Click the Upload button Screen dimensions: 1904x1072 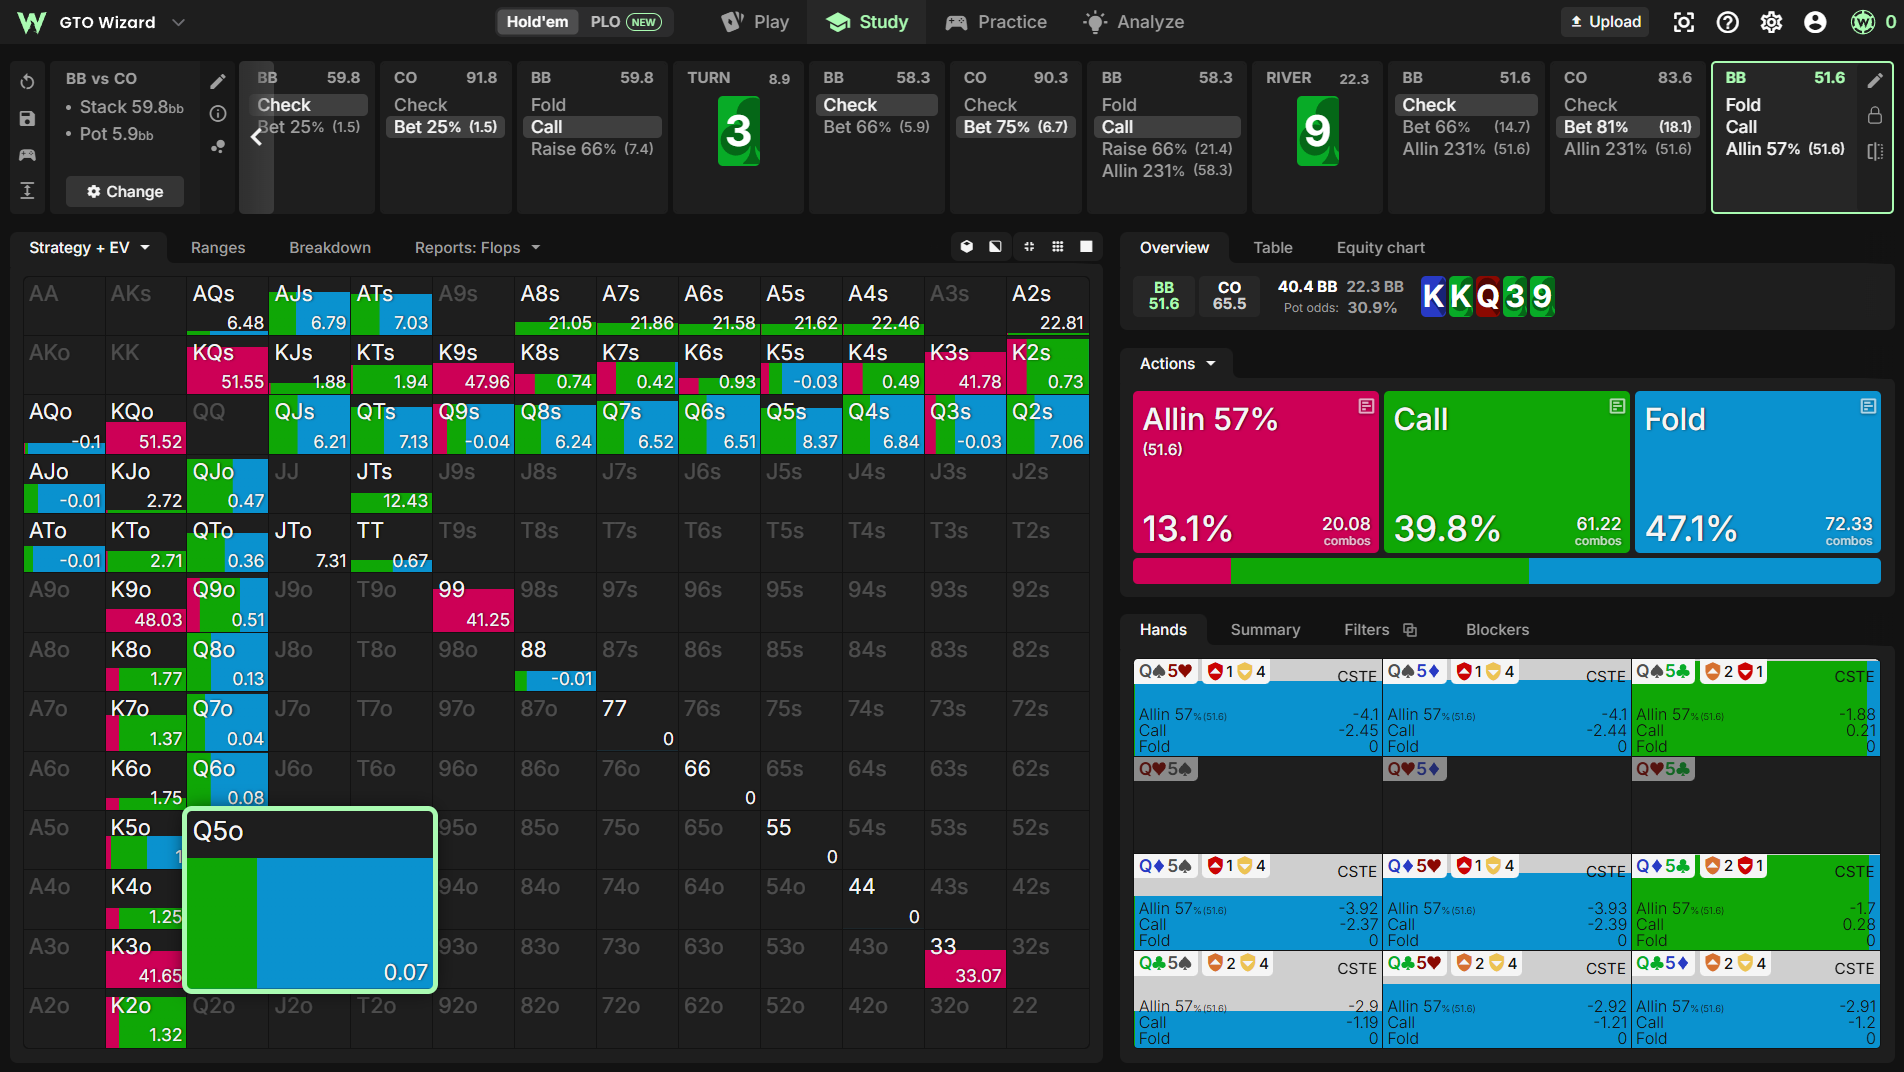coord(1605,22)
